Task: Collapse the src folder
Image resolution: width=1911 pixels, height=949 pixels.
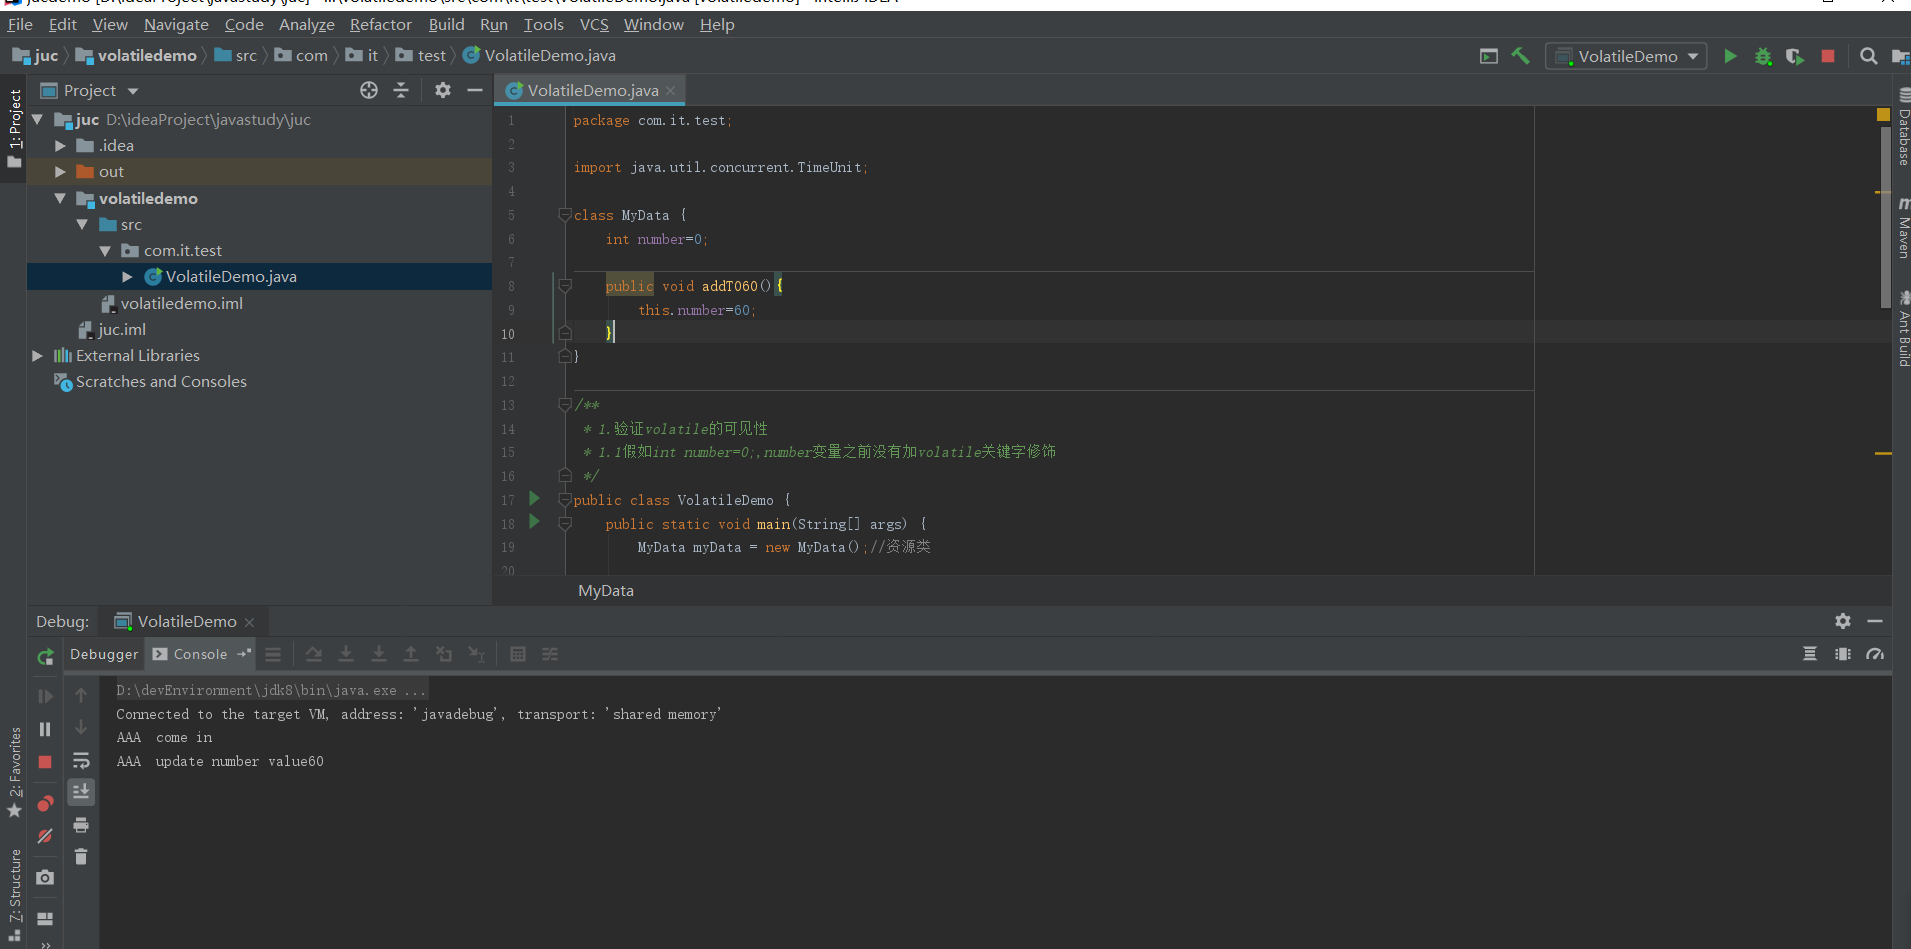Action: coord(82,224)
